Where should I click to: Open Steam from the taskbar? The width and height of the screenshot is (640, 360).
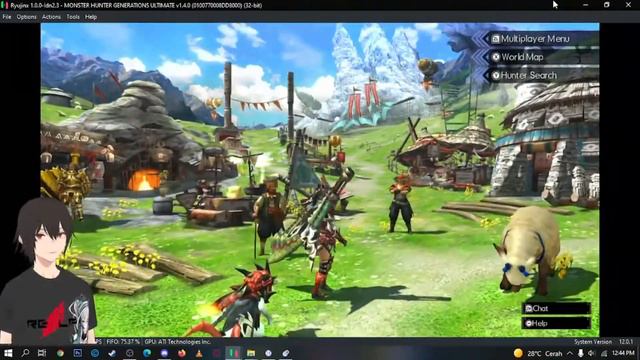pos(112,353)
